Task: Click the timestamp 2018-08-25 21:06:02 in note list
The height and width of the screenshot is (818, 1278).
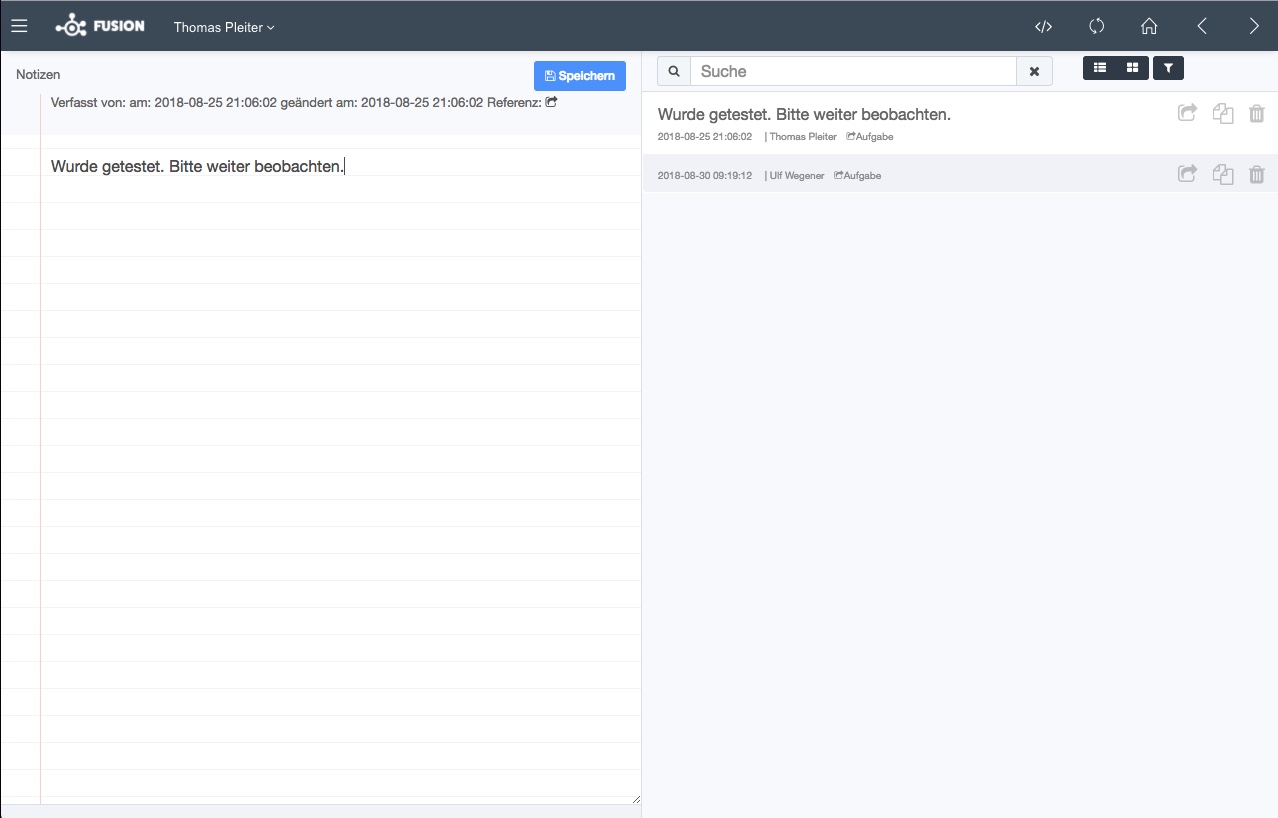Action: point(705,136)
